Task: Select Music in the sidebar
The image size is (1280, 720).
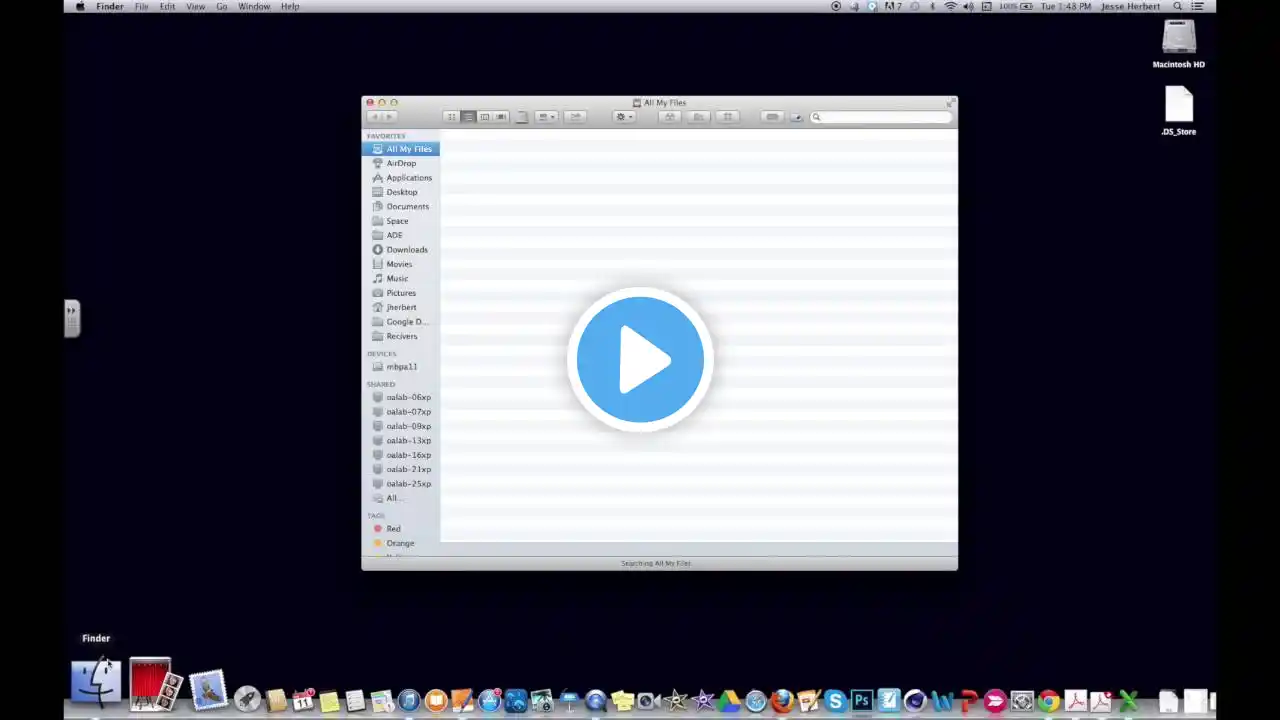Action: tap(401, 278)
